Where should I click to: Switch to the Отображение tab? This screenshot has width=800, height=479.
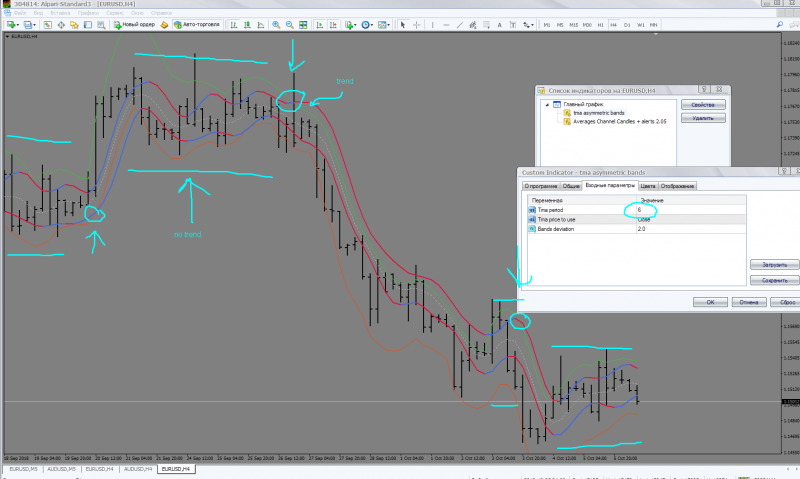[x=677, y=186]
